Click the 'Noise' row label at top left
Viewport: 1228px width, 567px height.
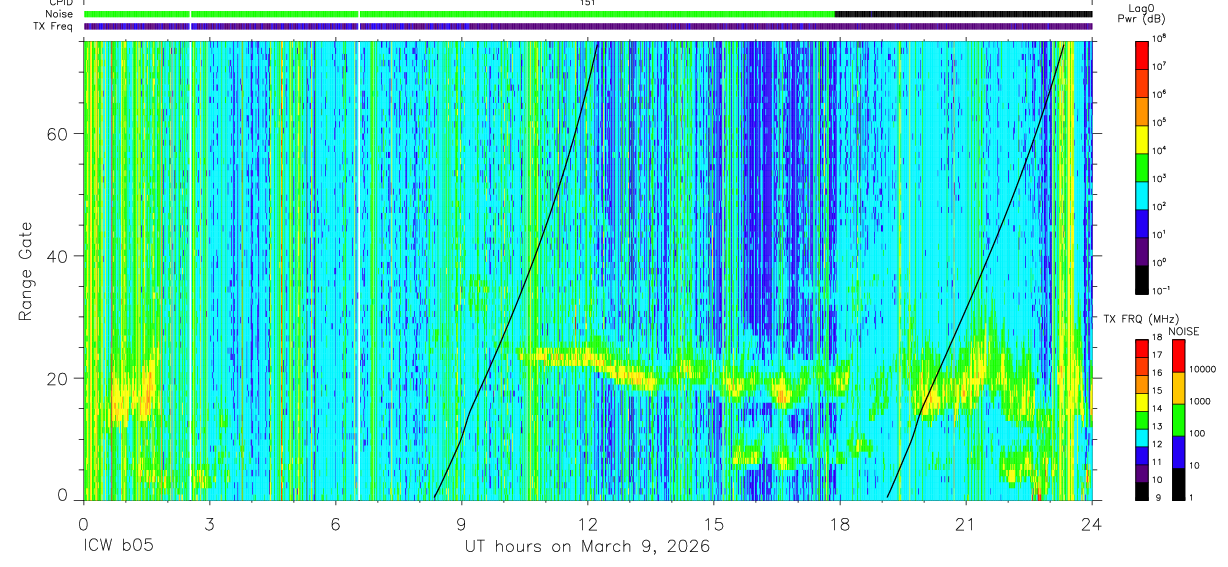(x=59, y=14)
